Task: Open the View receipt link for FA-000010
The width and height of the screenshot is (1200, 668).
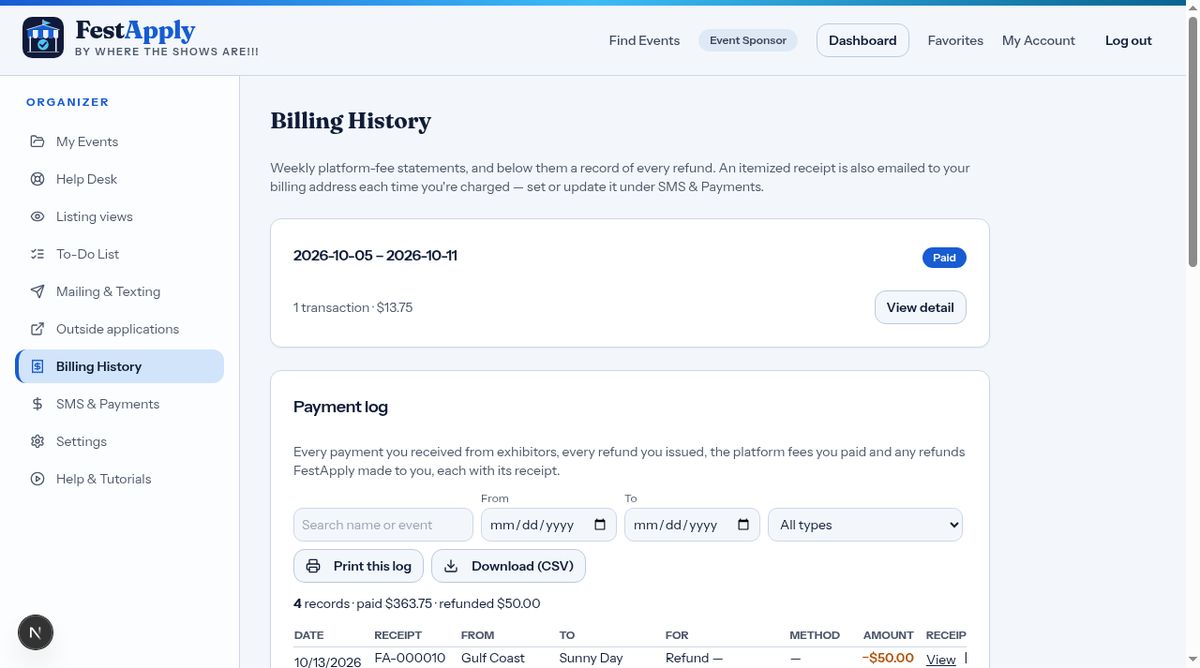Action: pyautogui.click(x=941, y=659)
